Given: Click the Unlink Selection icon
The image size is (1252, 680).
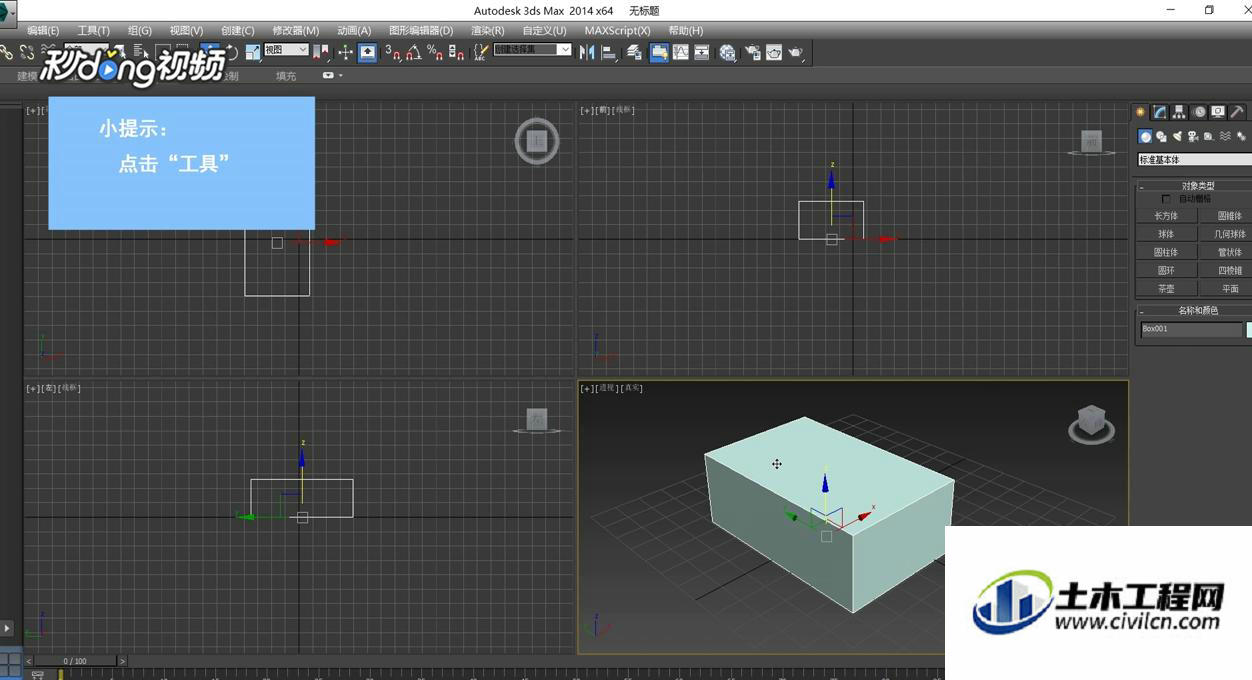Looking at the screenshot, I should pyautogui.click(x=27, y=52).
